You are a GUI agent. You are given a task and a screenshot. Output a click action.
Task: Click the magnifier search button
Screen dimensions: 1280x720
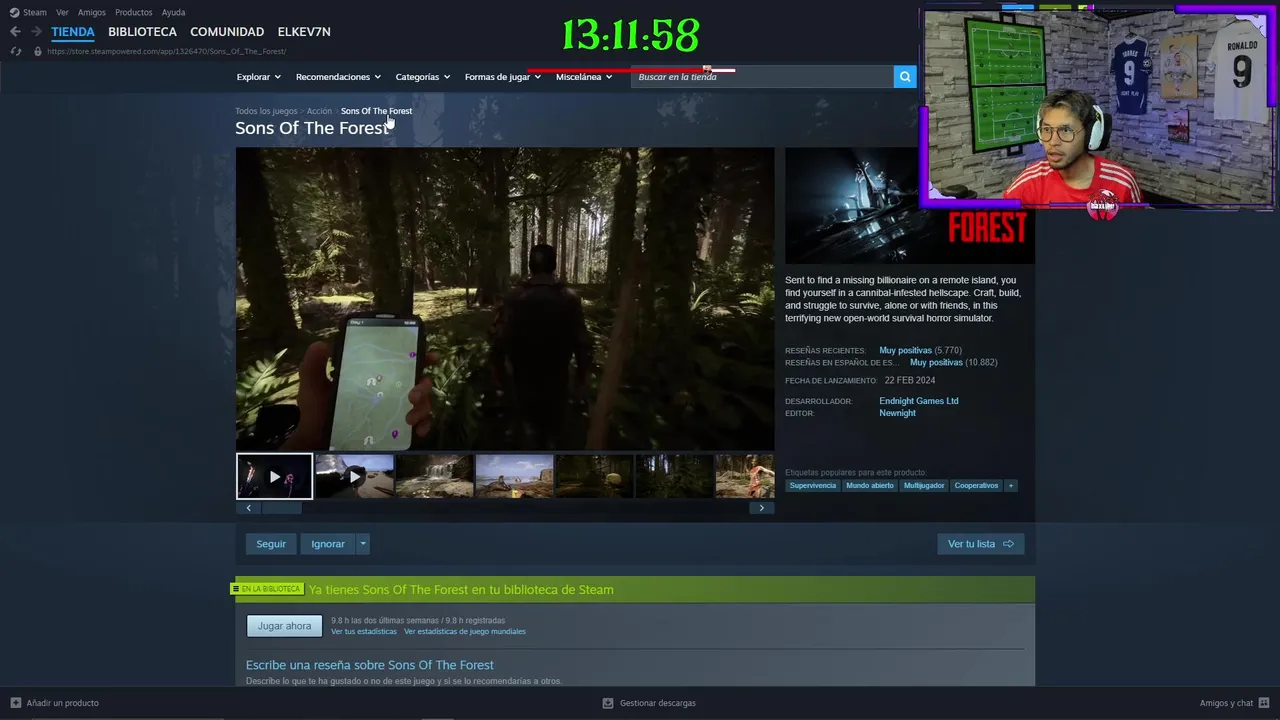[x=905, y=77]
